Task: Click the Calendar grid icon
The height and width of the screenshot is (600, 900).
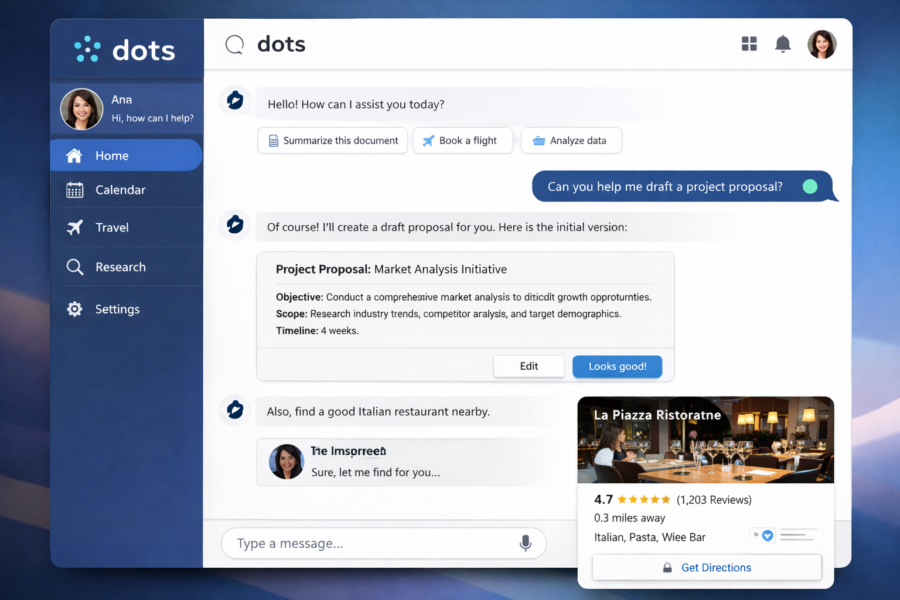Action: (75, 190)
